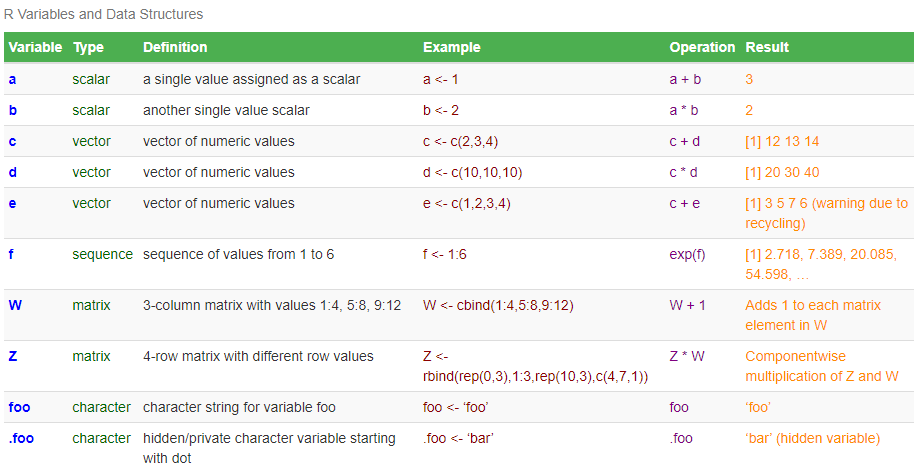The width and height of the screenshot is (916, 472).
Task: Select the 'Result' column header
Action: [767, 47]
